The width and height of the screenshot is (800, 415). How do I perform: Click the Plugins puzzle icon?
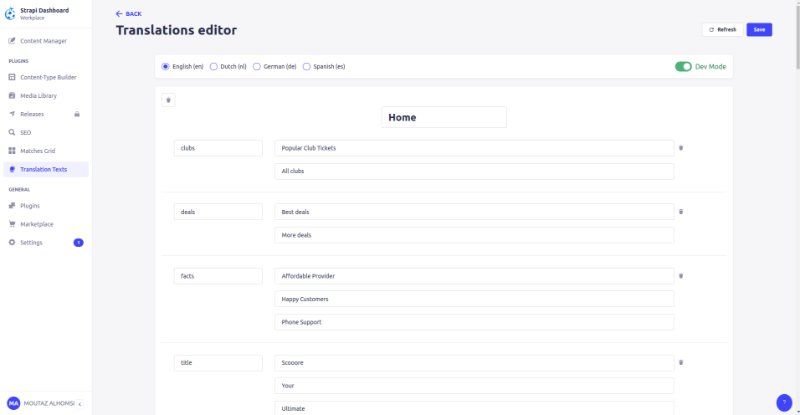(x=12, y=206)
